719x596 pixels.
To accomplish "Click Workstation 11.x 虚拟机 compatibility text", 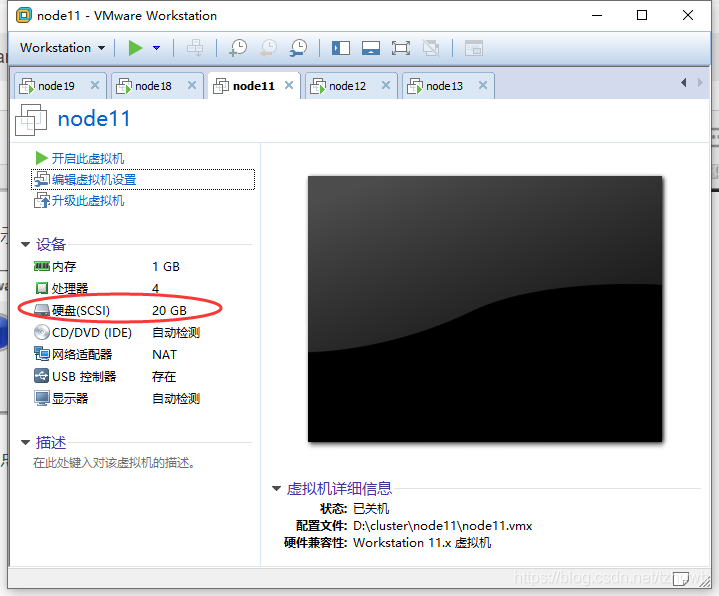I will 422,543.
